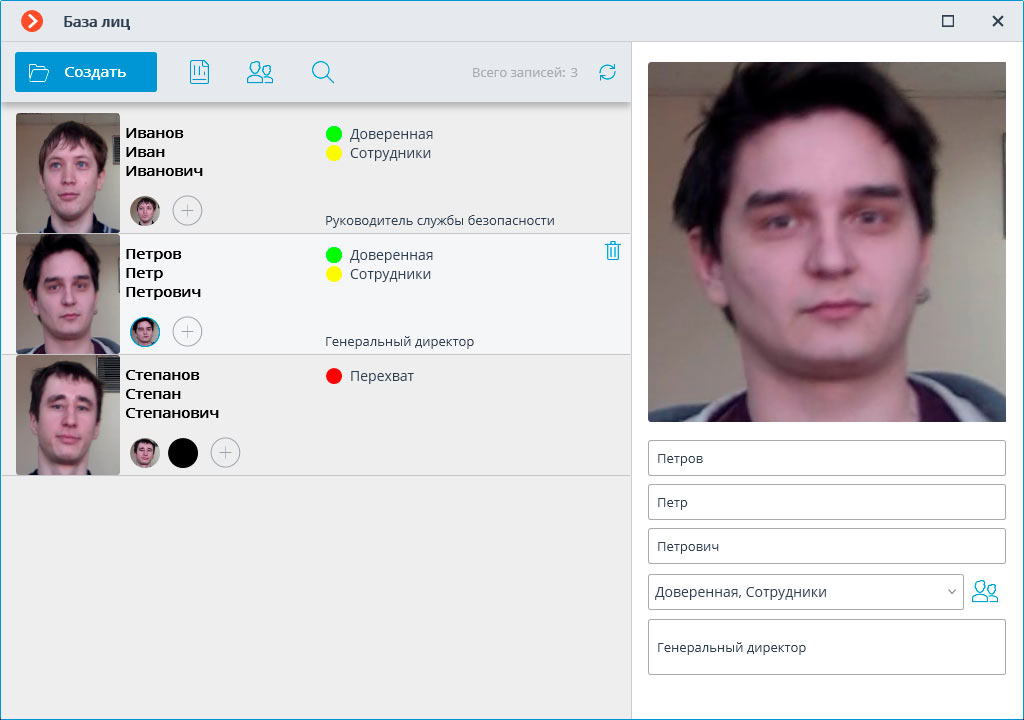Open the groups icon in top toolbar
Screen dimensions: 1024x720
pyautogui.click(x=260, y=72)
